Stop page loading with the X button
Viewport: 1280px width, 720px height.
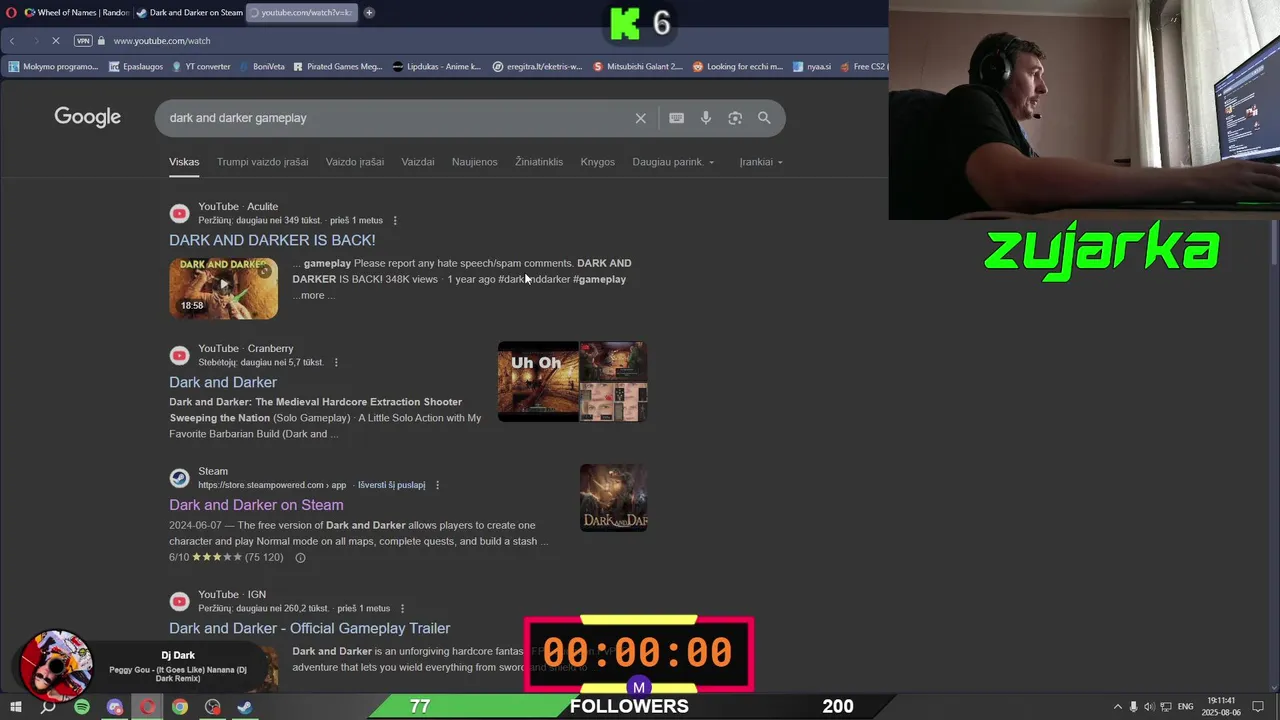pyautogui.click(x=56, y=41)
